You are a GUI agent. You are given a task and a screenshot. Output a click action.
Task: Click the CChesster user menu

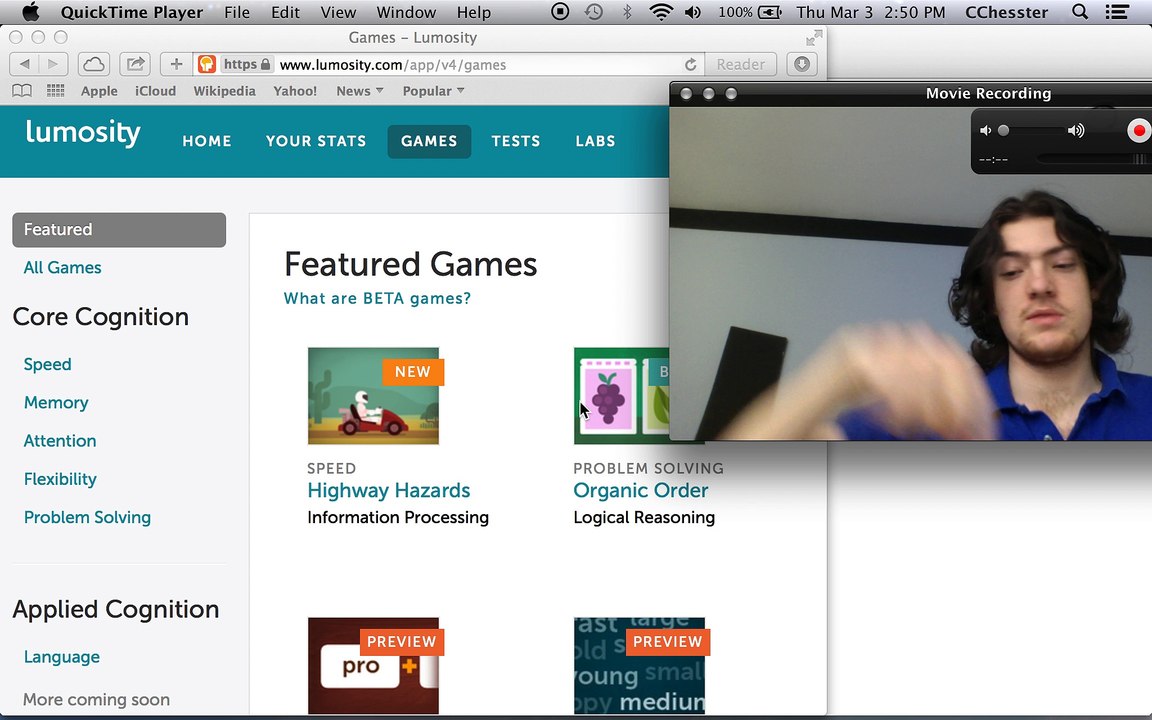tap(1007, 12)
